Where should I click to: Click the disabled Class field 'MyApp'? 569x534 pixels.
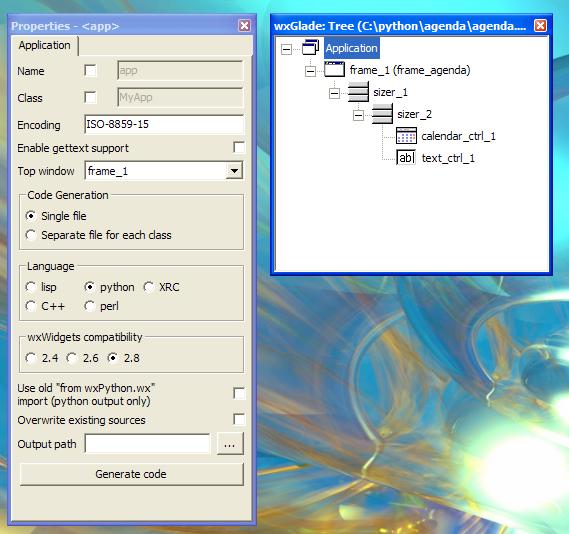180,97
